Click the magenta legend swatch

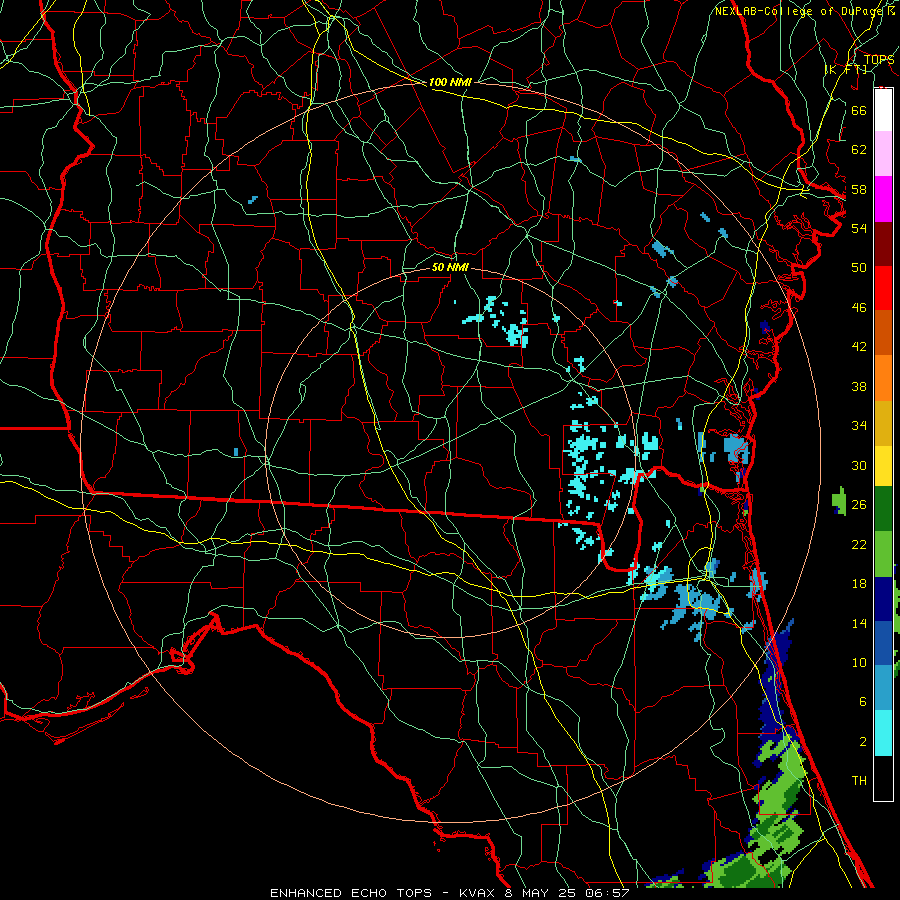click(x=883, y=199)
